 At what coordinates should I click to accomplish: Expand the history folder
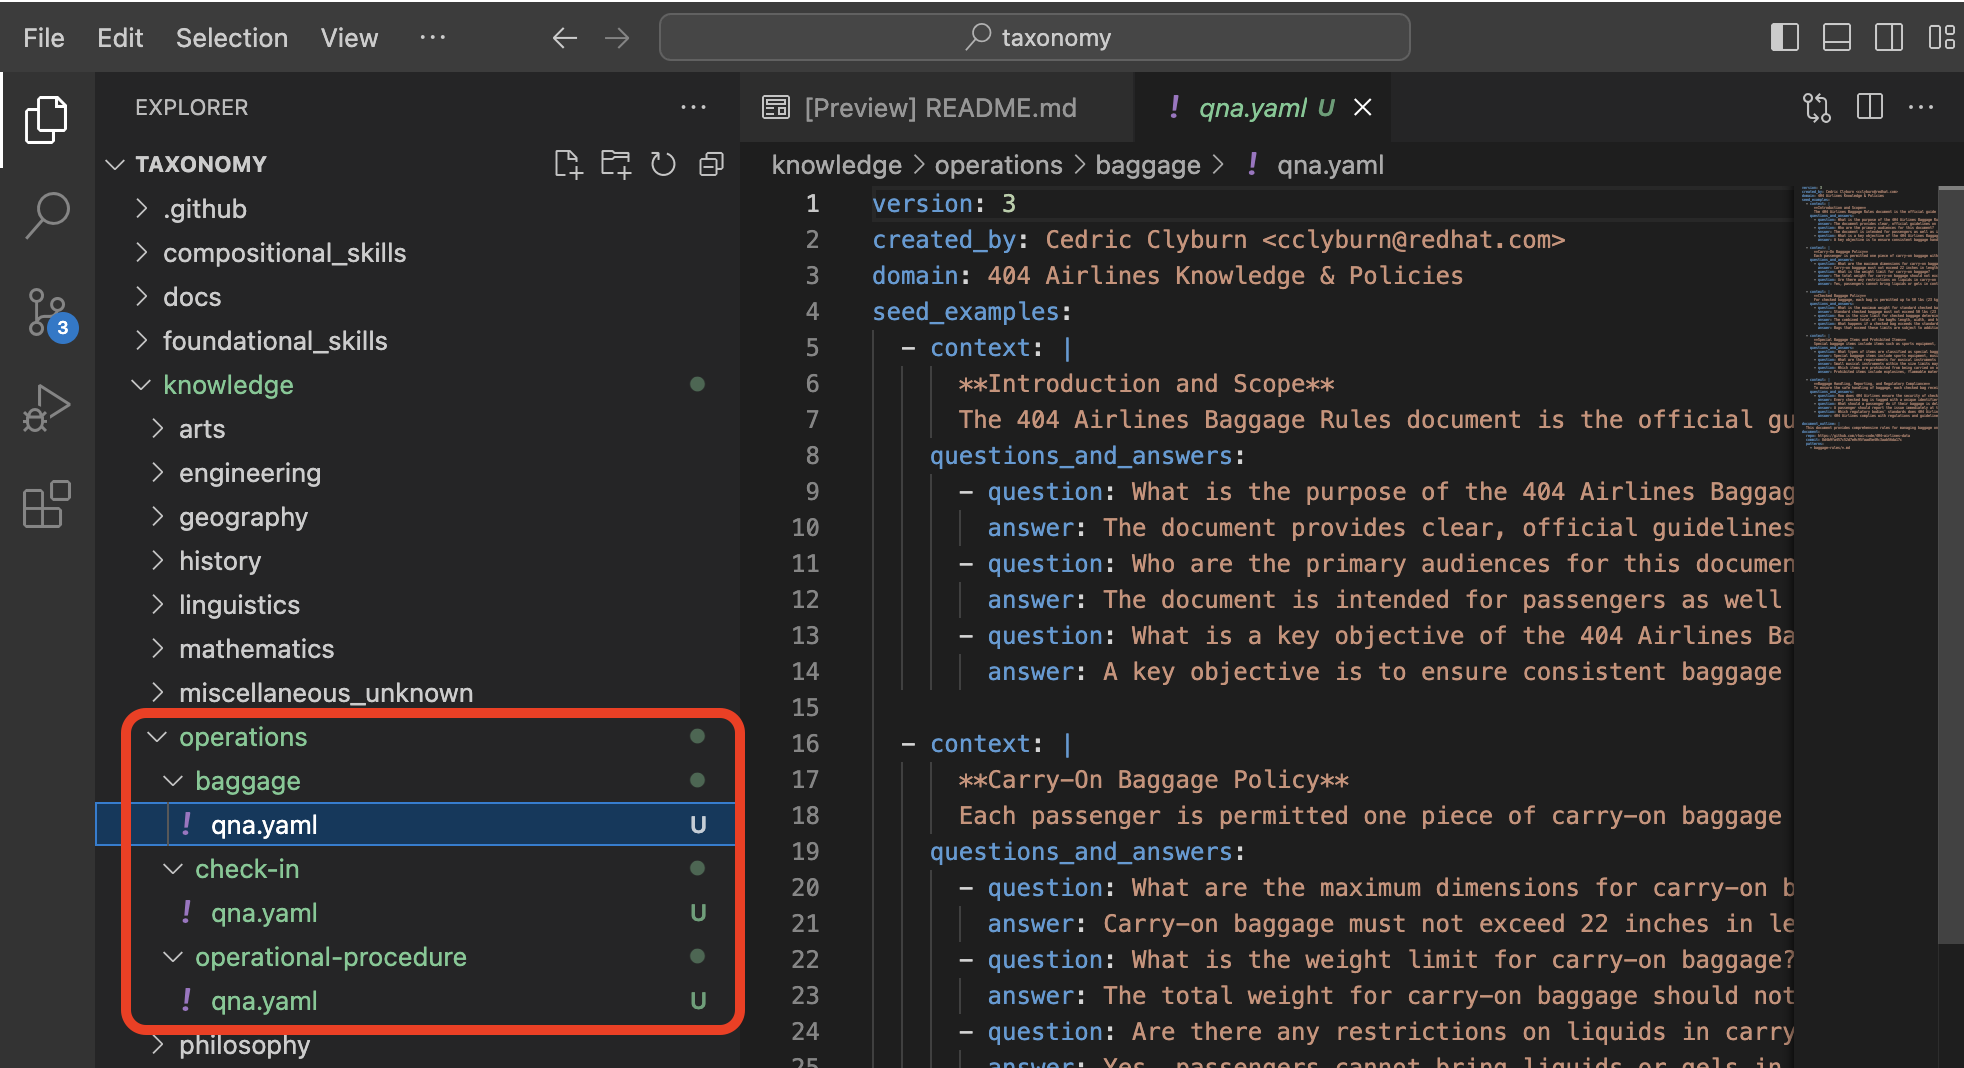[x=158, y=561]
